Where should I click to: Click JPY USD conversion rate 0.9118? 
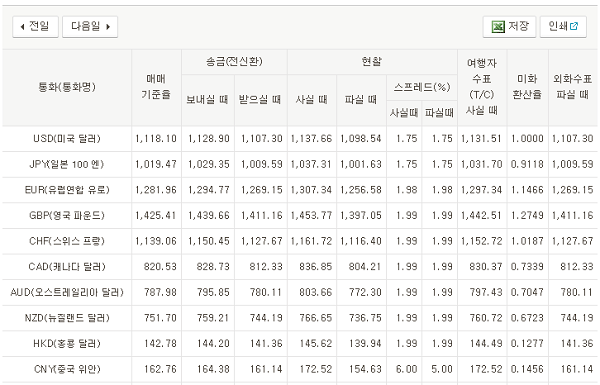pyautogui.click(x=527, y=164)
